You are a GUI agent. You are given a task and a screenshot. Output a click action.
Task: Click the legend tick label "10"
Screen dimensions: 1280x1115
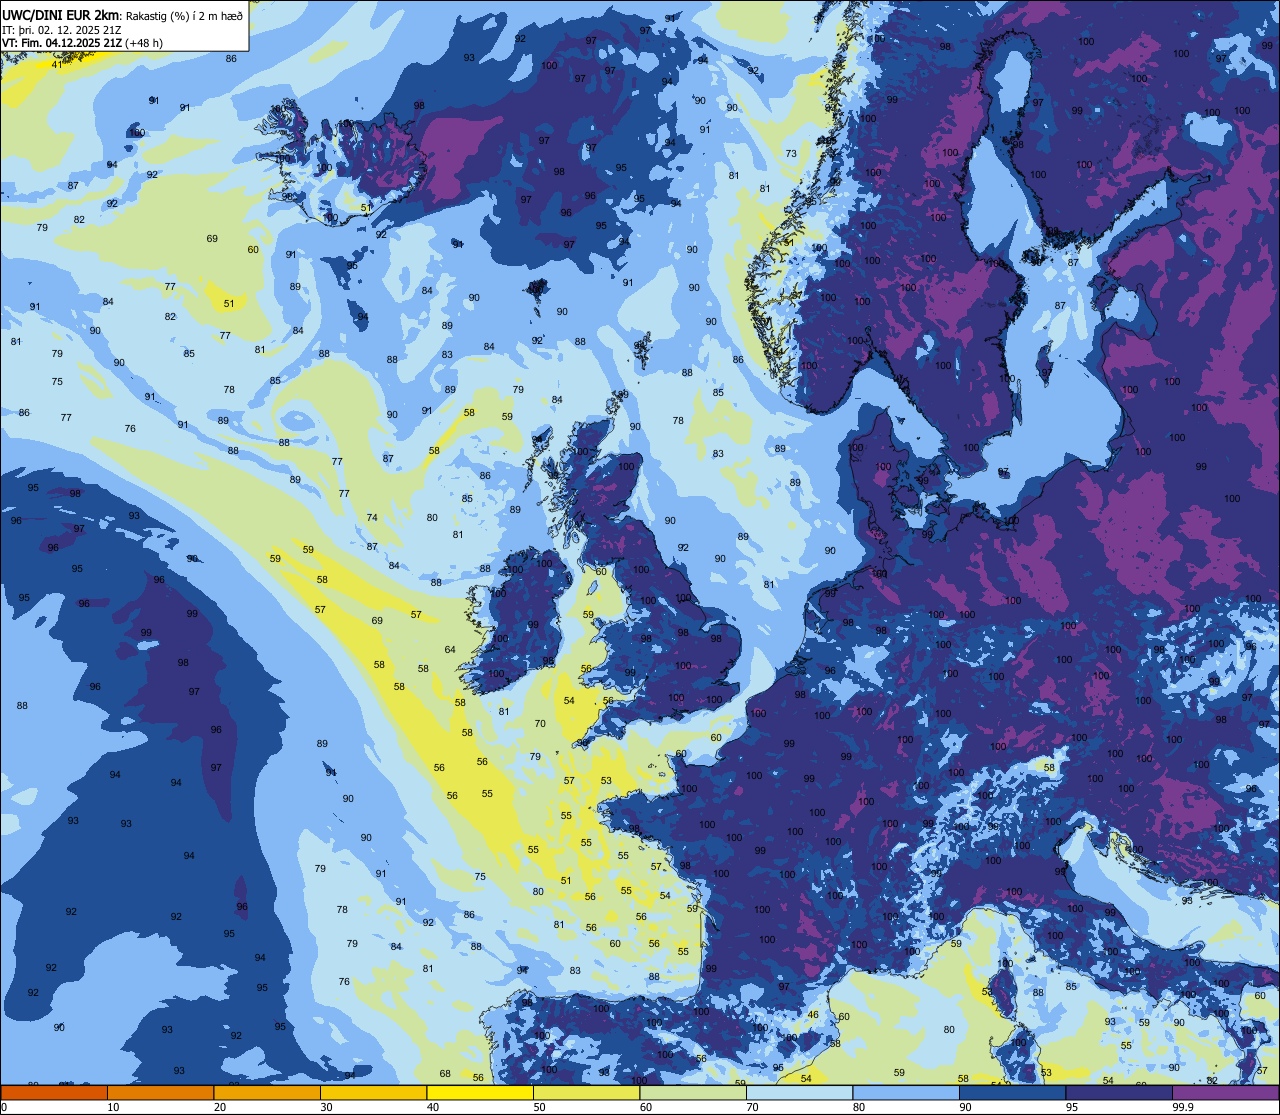(x=113, y=1107)
